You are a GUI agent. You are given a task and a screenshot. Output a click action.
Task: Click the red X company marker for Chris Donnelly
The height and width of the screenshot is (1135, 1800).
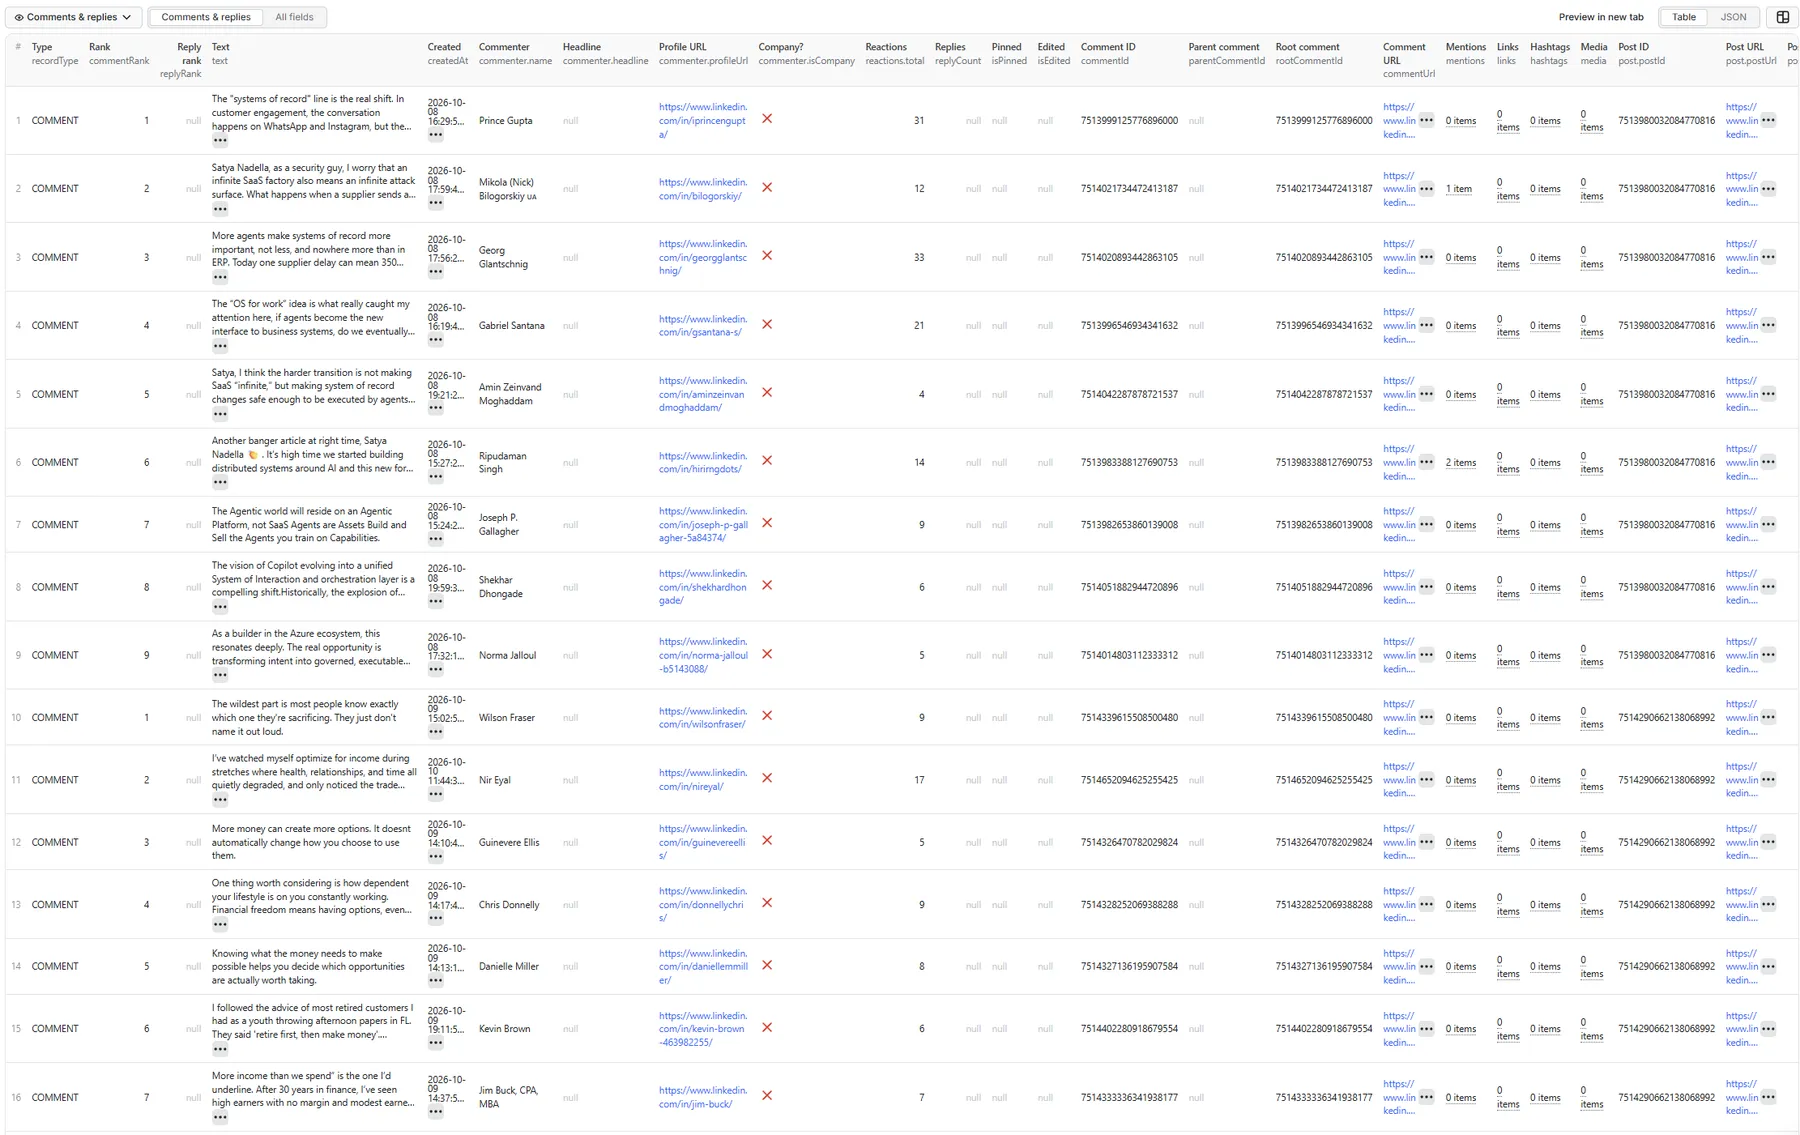coord(767,903)
